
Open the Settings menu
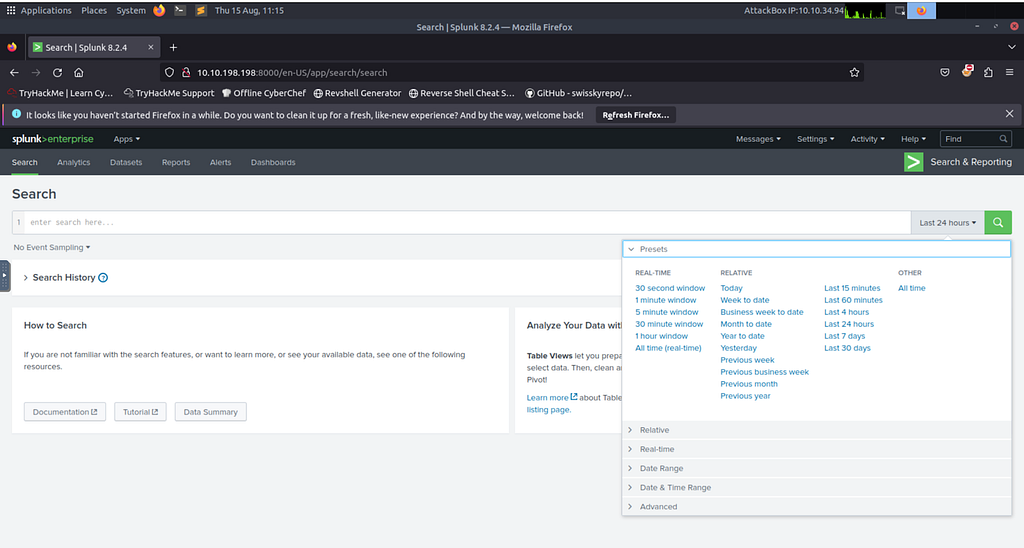point(816,139)
